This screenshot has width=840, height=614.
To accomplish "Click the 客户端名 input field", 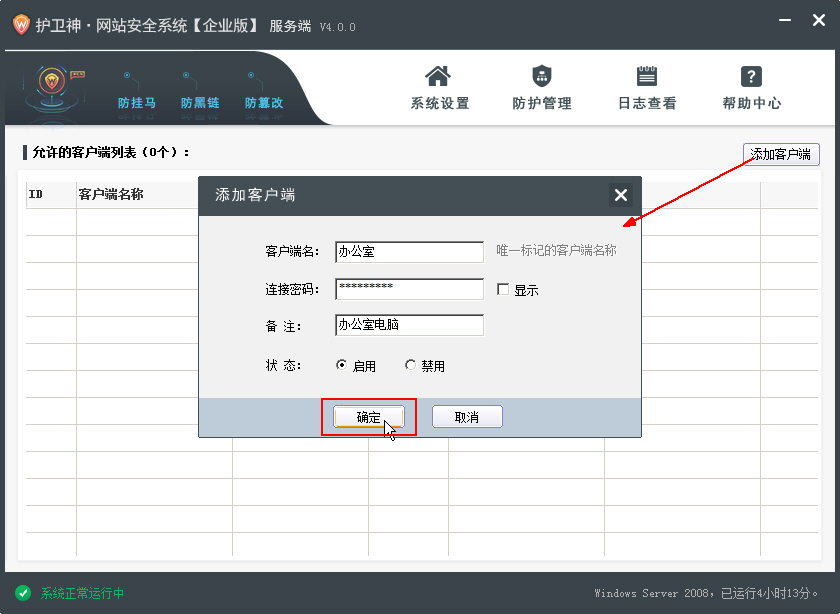I will (409, 251).
